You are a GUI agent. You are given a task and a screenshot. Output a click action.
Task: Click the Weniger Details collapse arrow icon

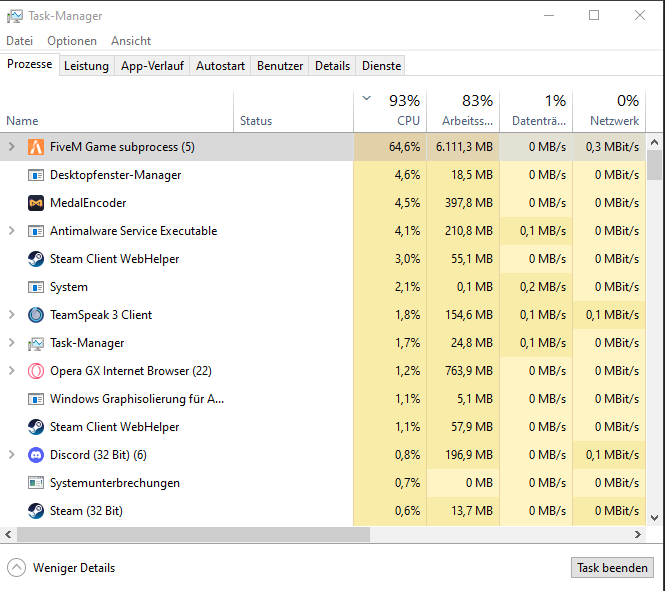(x=17, y=568)
